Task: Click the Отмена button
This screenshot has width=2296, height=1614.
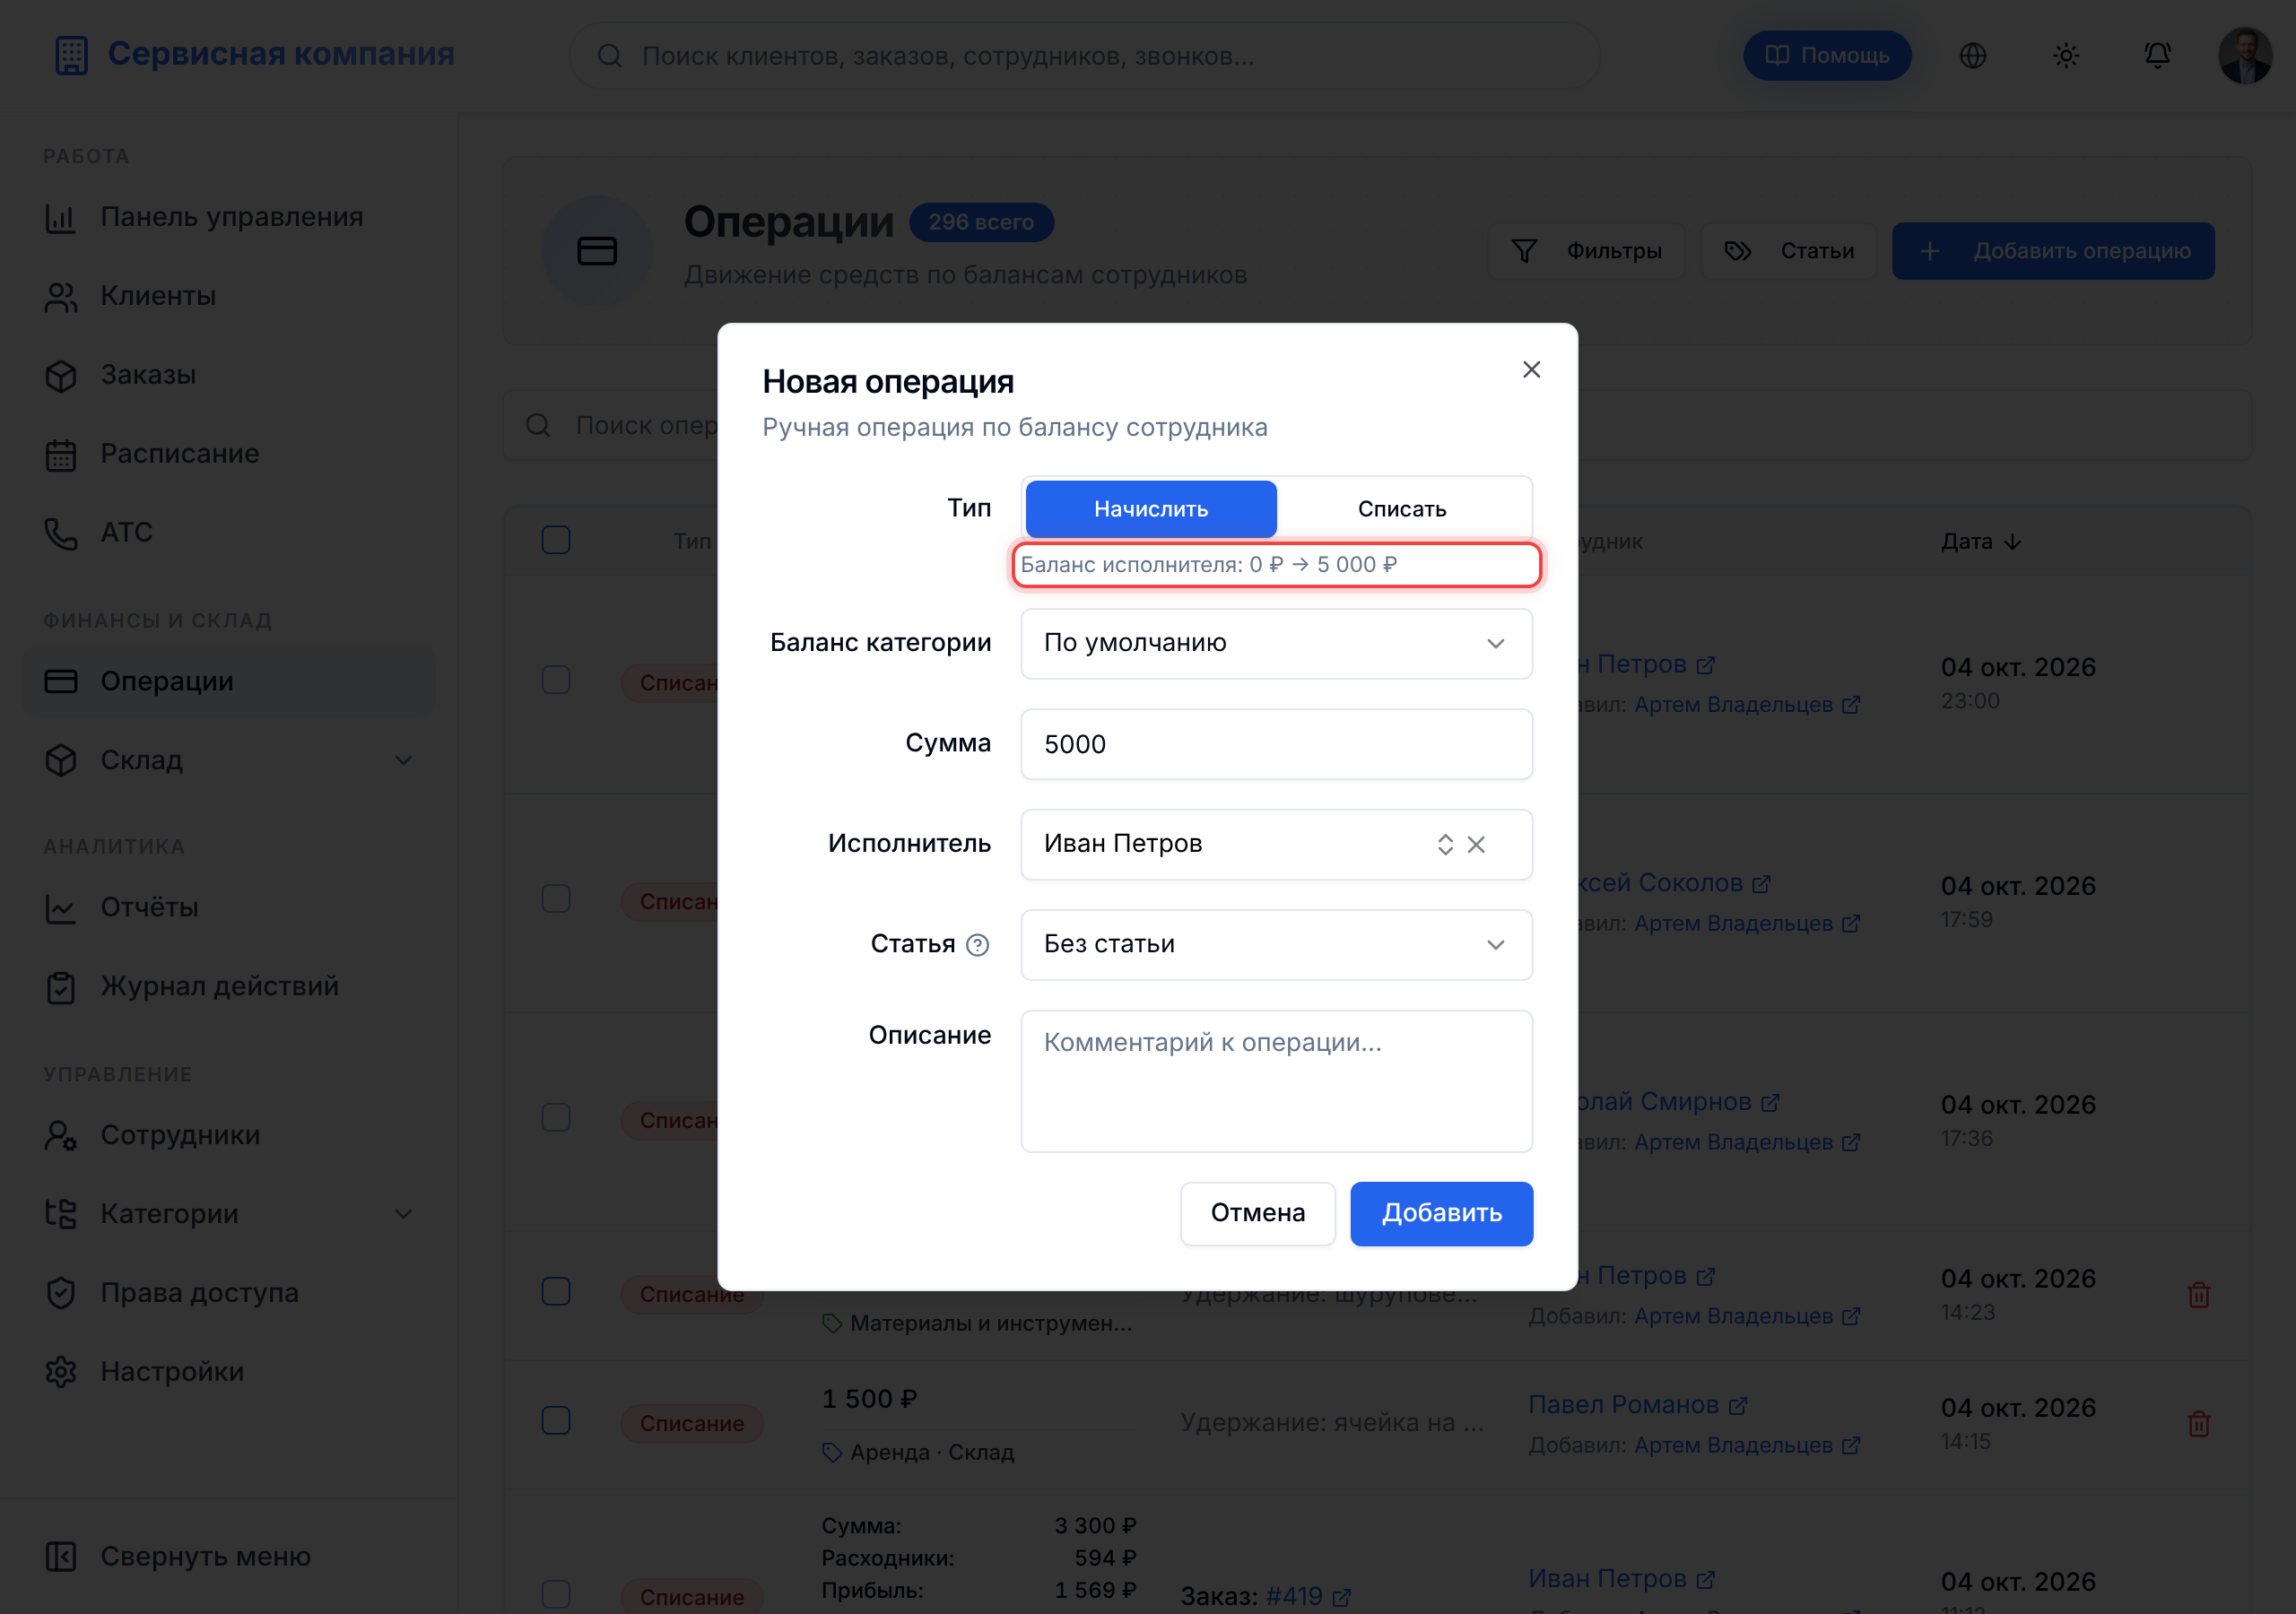Action: (x=1257, y=1214)
